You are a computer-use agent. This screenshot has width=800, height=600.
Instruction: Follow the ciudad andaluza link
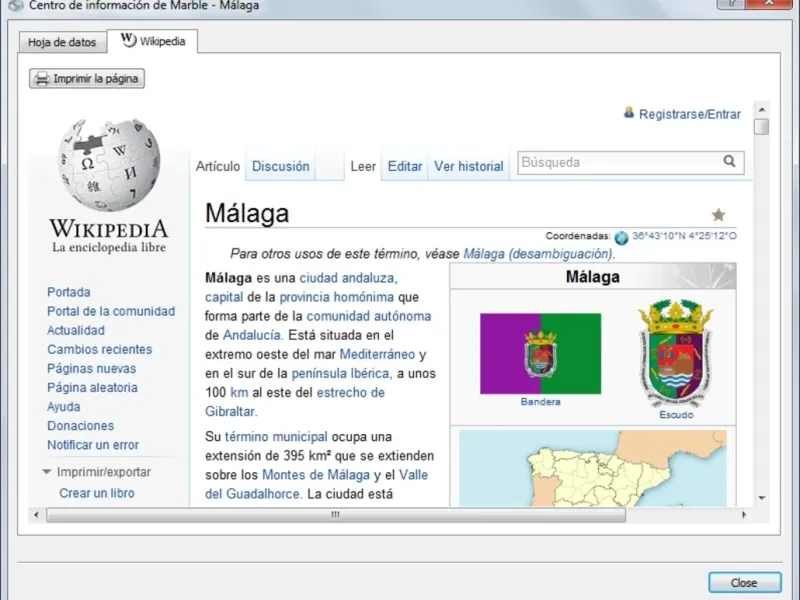pos(348,278)
